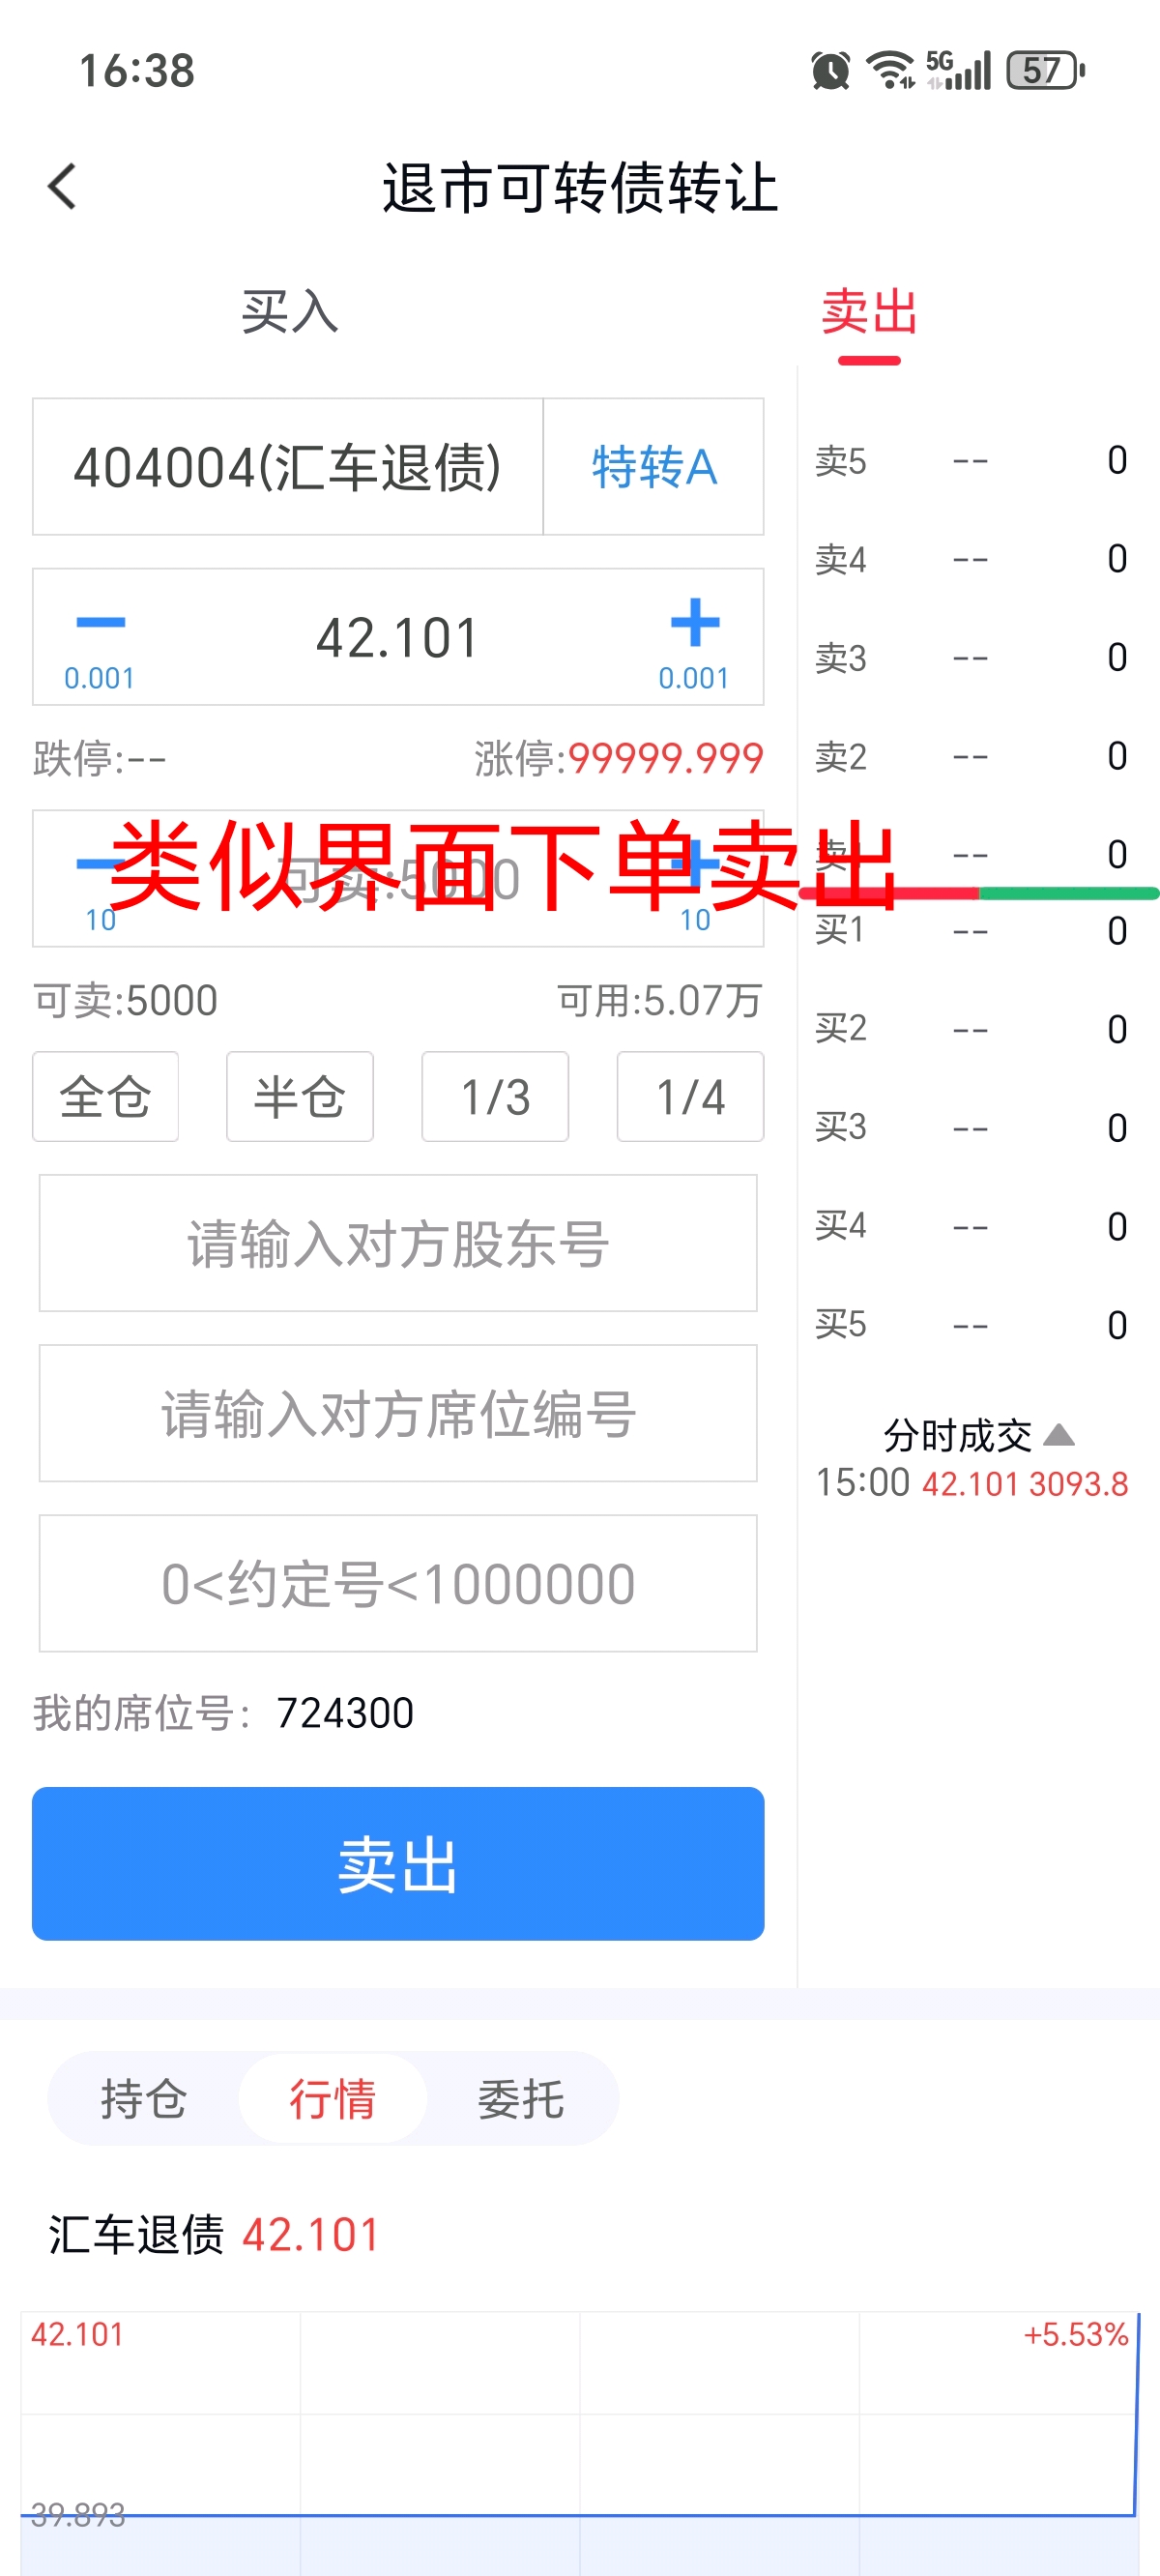
Task: Select the 买4 order book row
Action: (972, 1227)
